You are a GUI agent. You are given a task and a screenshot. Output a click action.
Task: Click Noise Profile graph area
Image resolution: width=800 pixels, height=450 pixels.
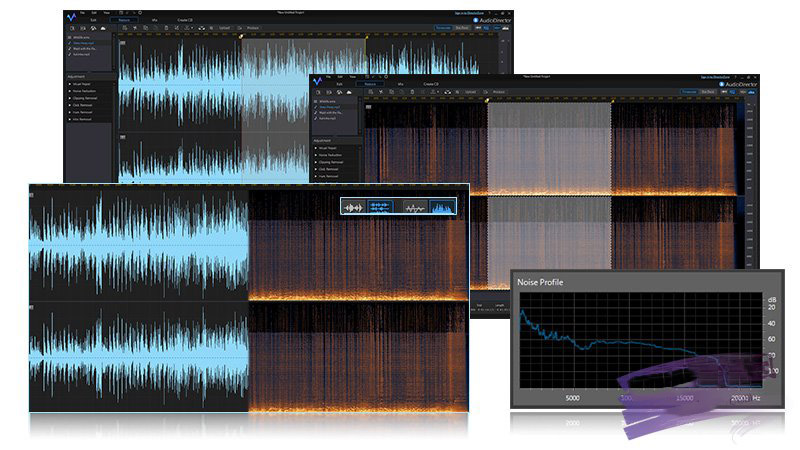(641, 340)
